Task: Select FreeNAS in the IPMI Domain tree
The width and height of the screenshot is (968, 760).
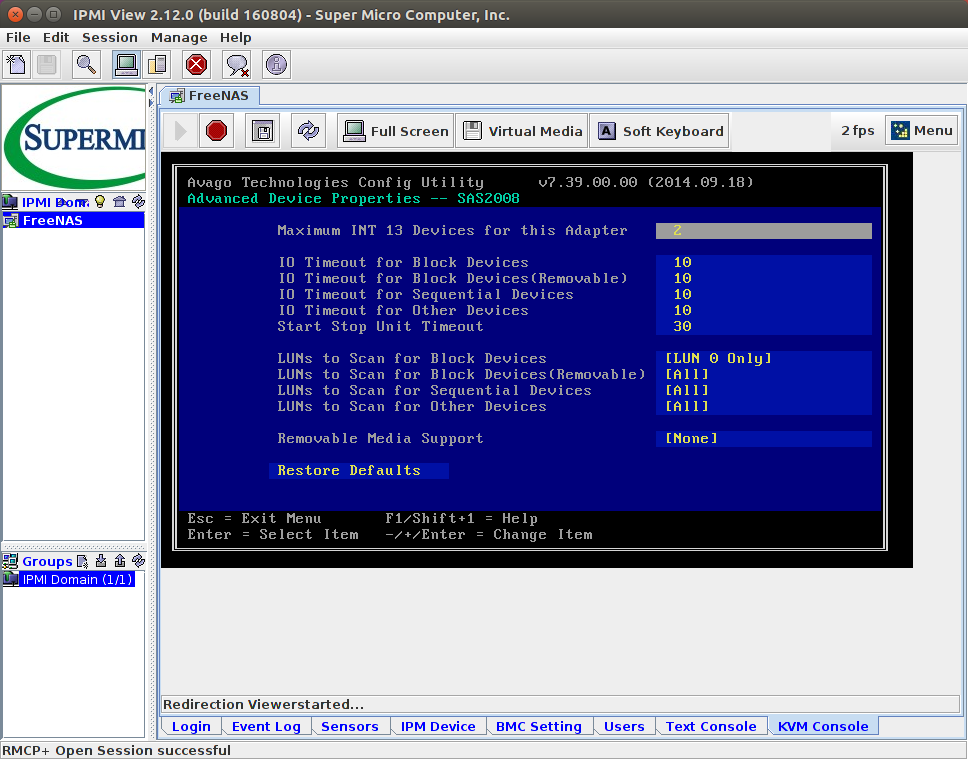Action: [52, 220]
